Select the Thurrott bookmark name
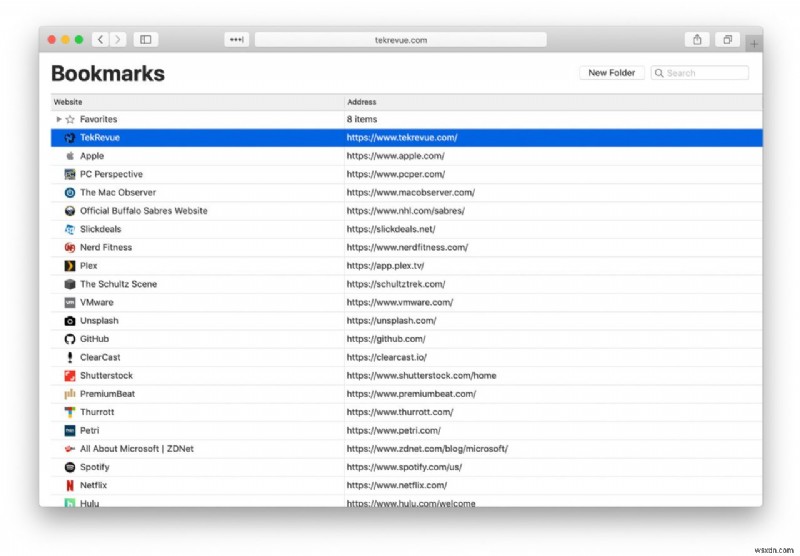800x556 pixels. click(x=97, y=412)
